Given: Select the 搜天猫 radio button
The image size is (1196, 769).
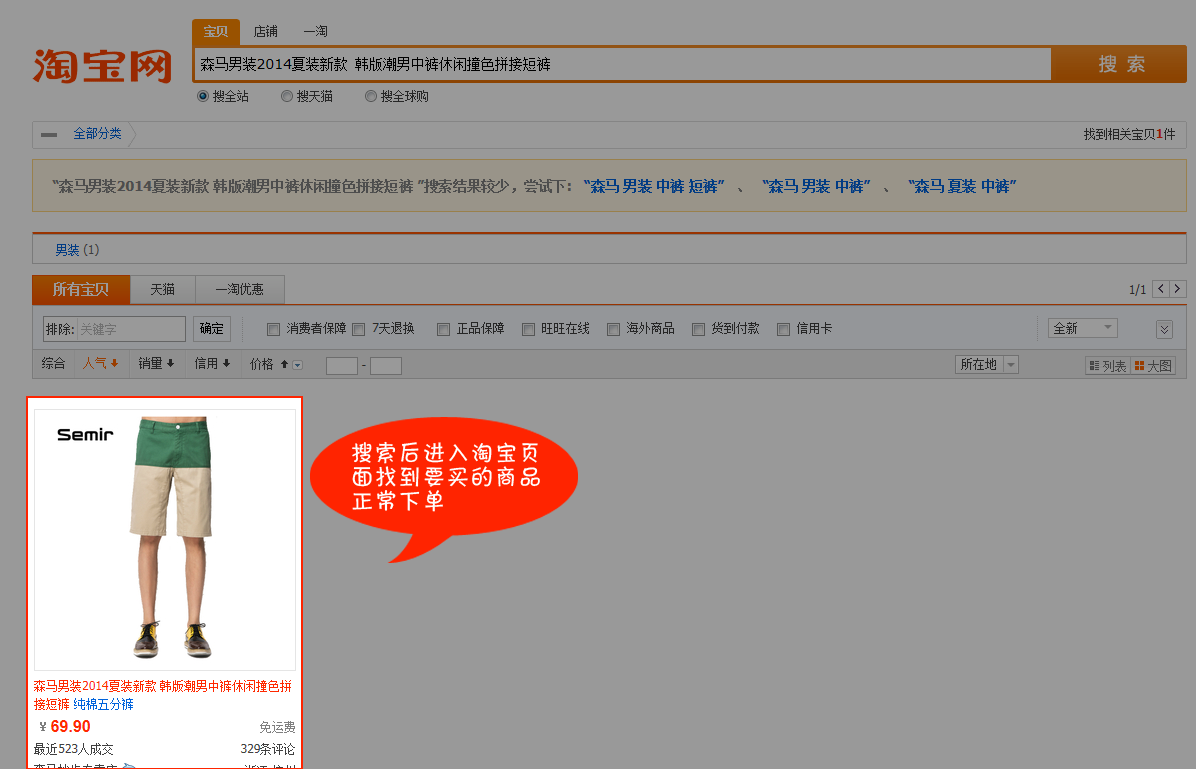Looking at the screenshot, I should (x=287, y=96).
